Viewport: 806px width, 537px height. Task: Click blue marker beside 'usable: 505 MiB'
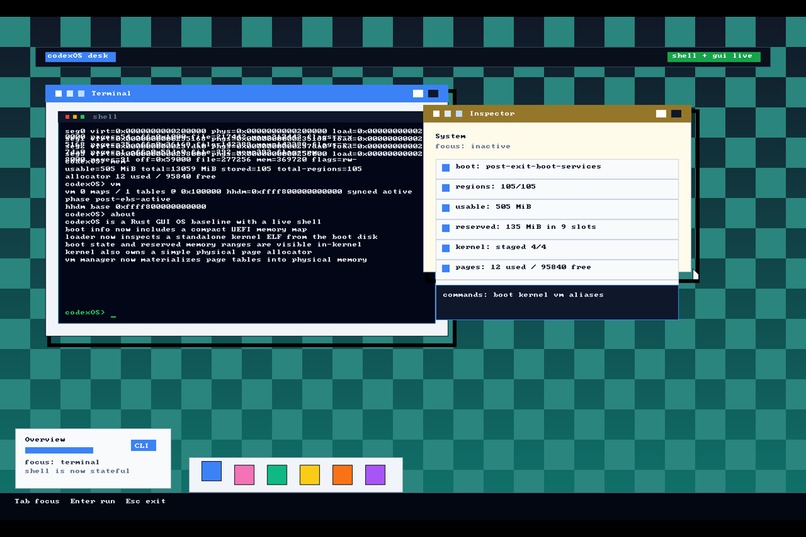(446, 208)
